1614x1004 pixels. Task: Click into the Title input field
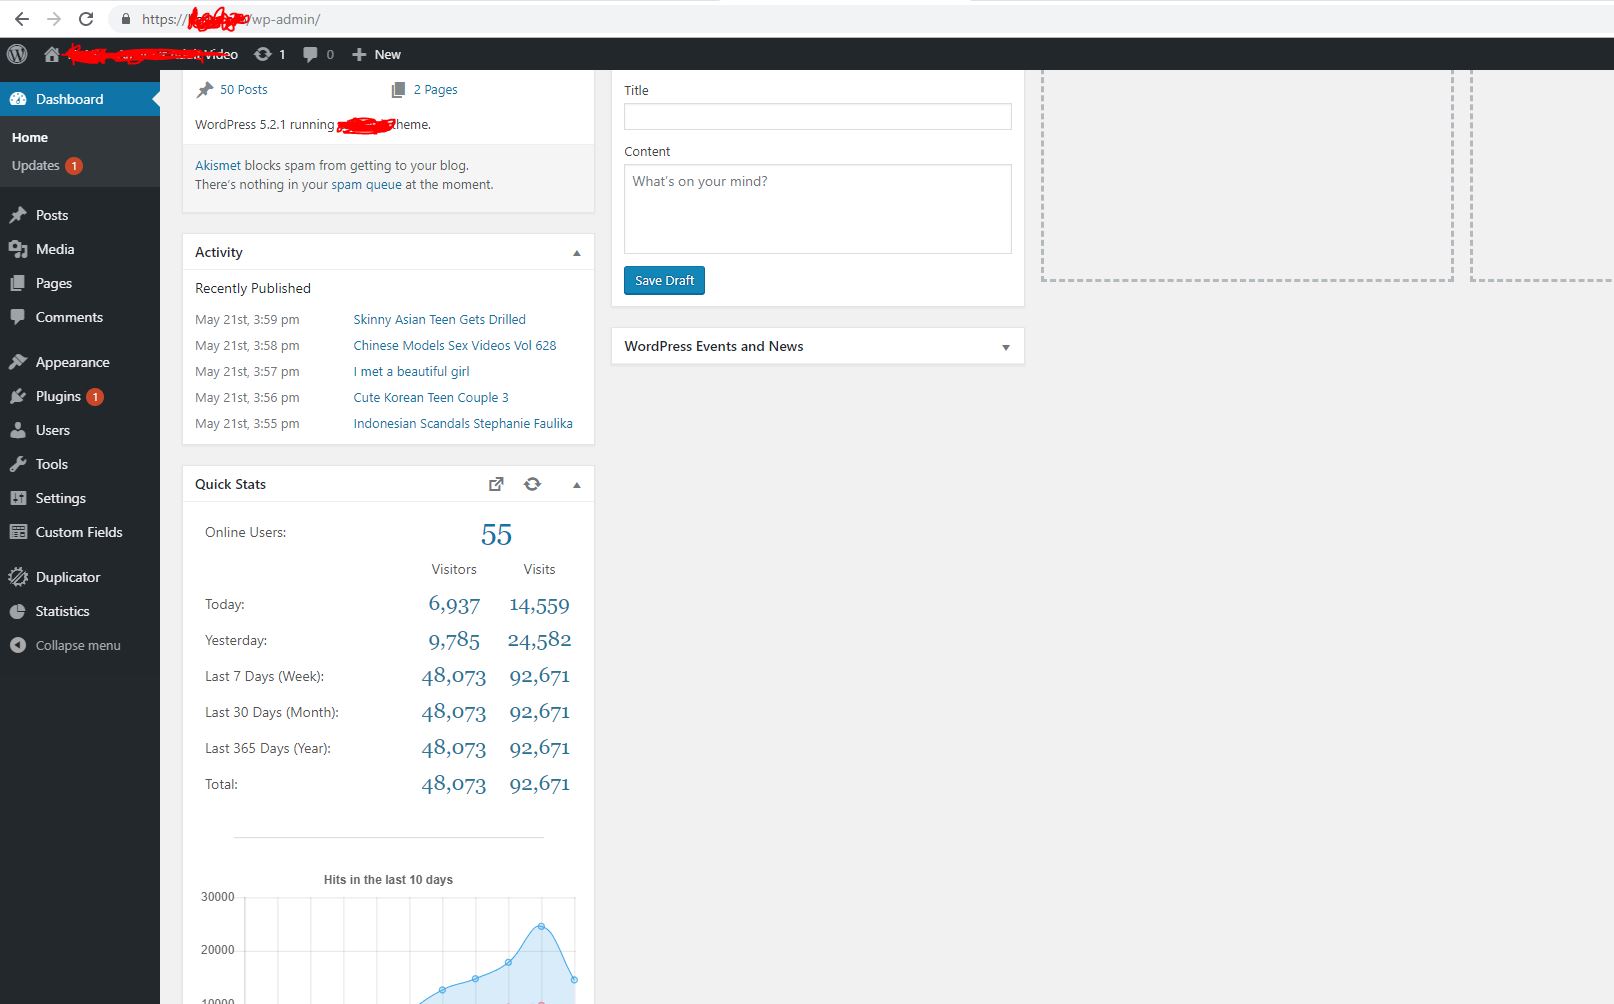(817, 117)
